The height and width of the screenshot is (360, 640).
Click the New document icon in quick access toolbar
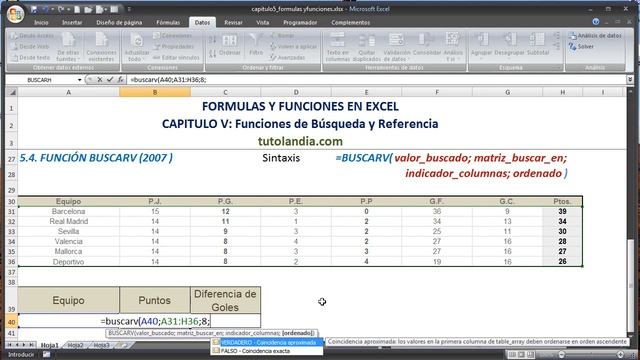click(x=77, y=9)
